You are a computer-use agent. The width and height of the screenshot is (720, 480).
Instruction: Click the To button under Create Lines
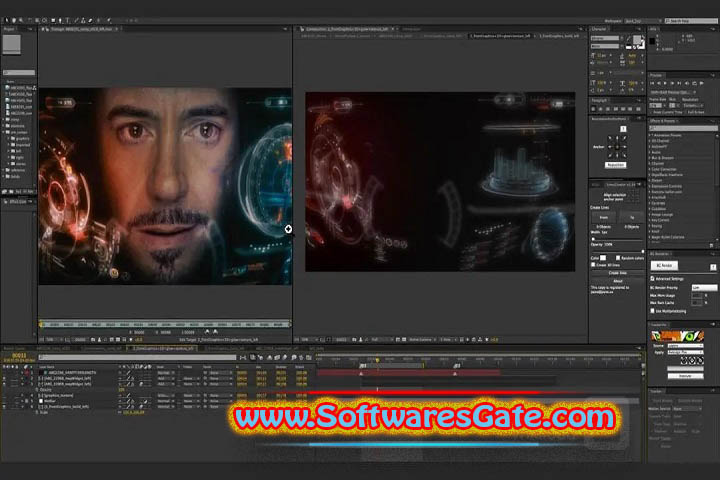tap(632, 217)
